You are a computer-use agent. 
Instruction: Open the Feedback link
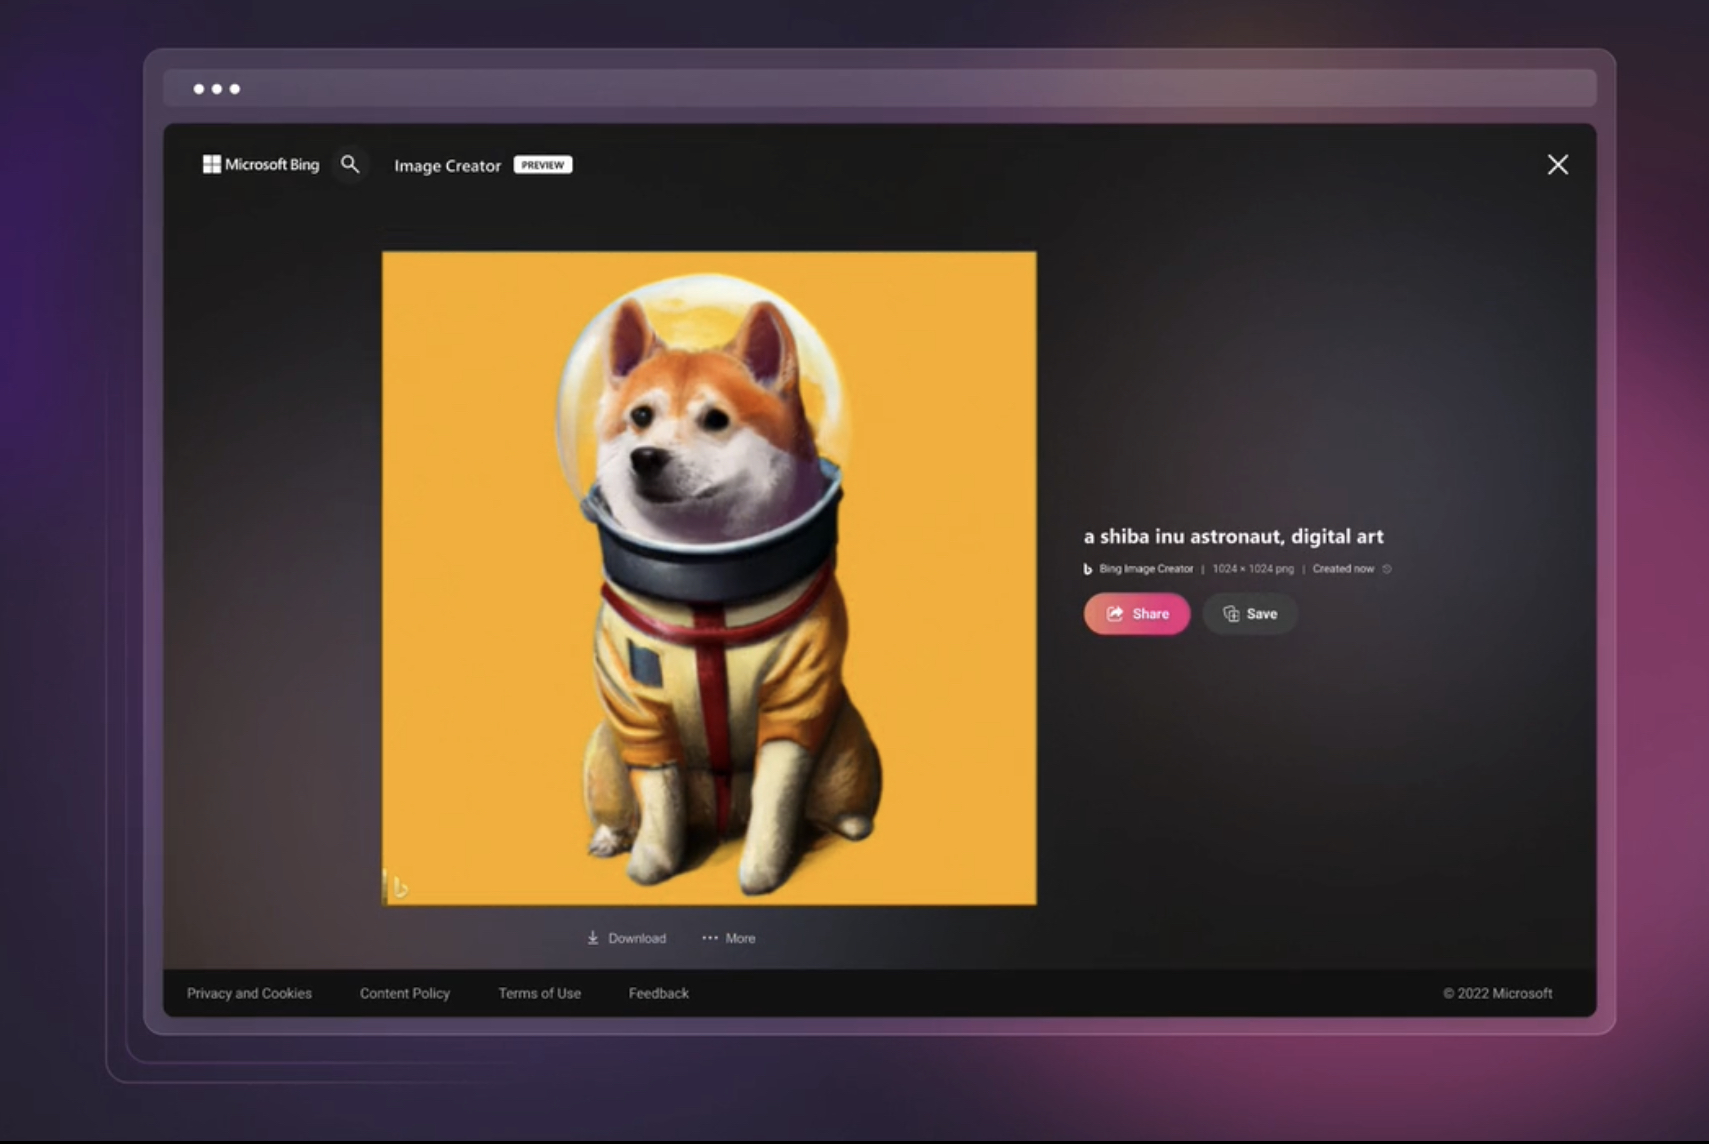658,993
